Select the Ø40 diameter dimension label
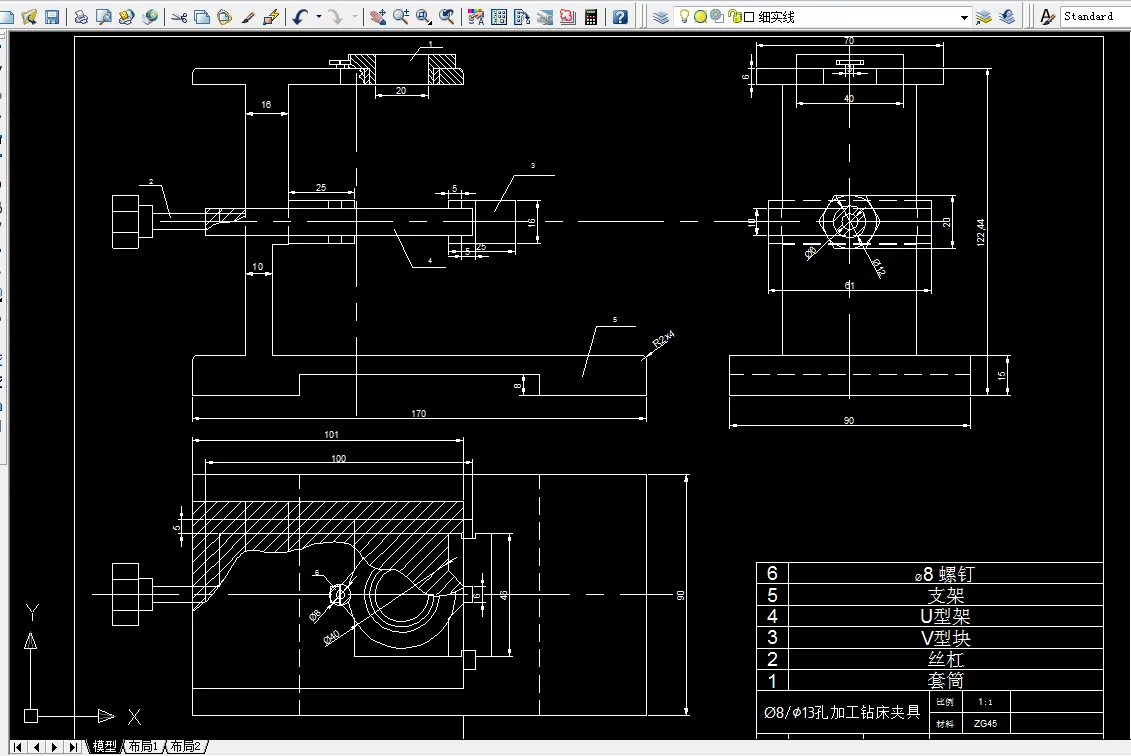 click(x=331, y=638)
